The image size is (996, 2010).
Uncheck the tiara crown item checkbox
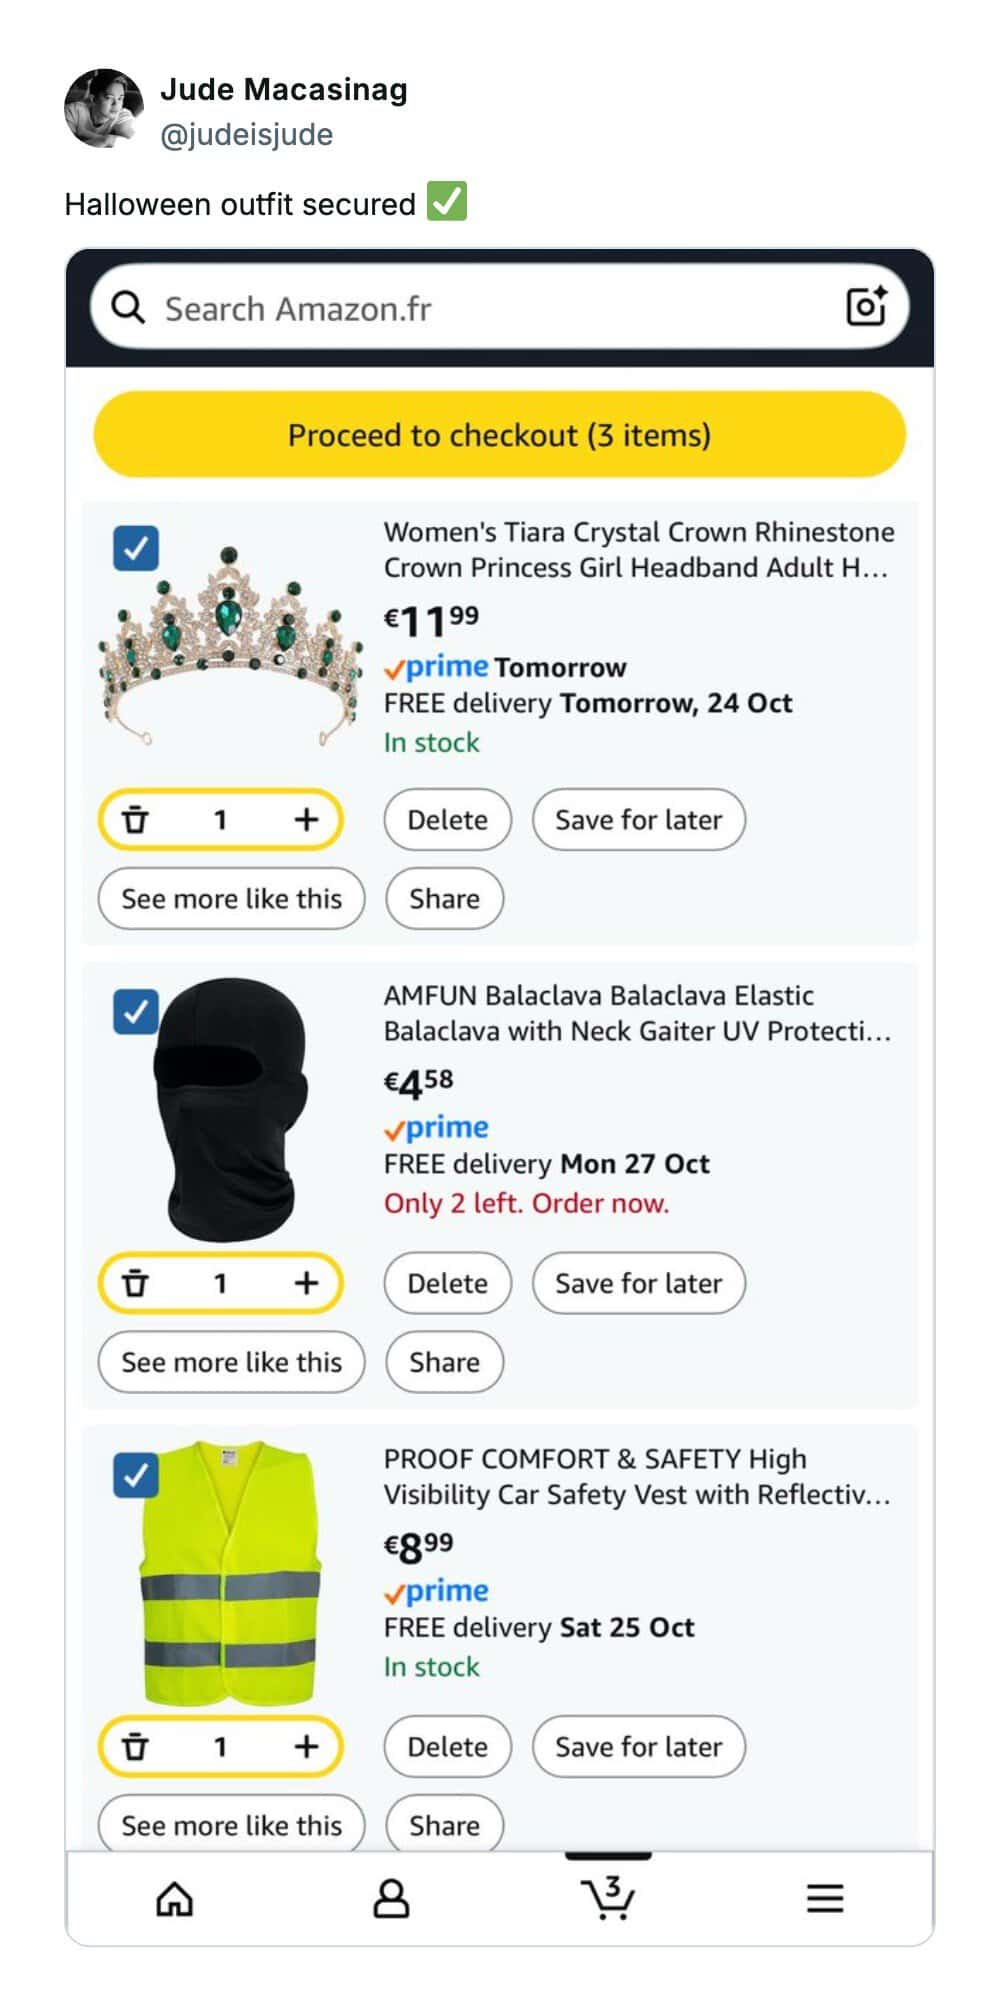point(136,548)
